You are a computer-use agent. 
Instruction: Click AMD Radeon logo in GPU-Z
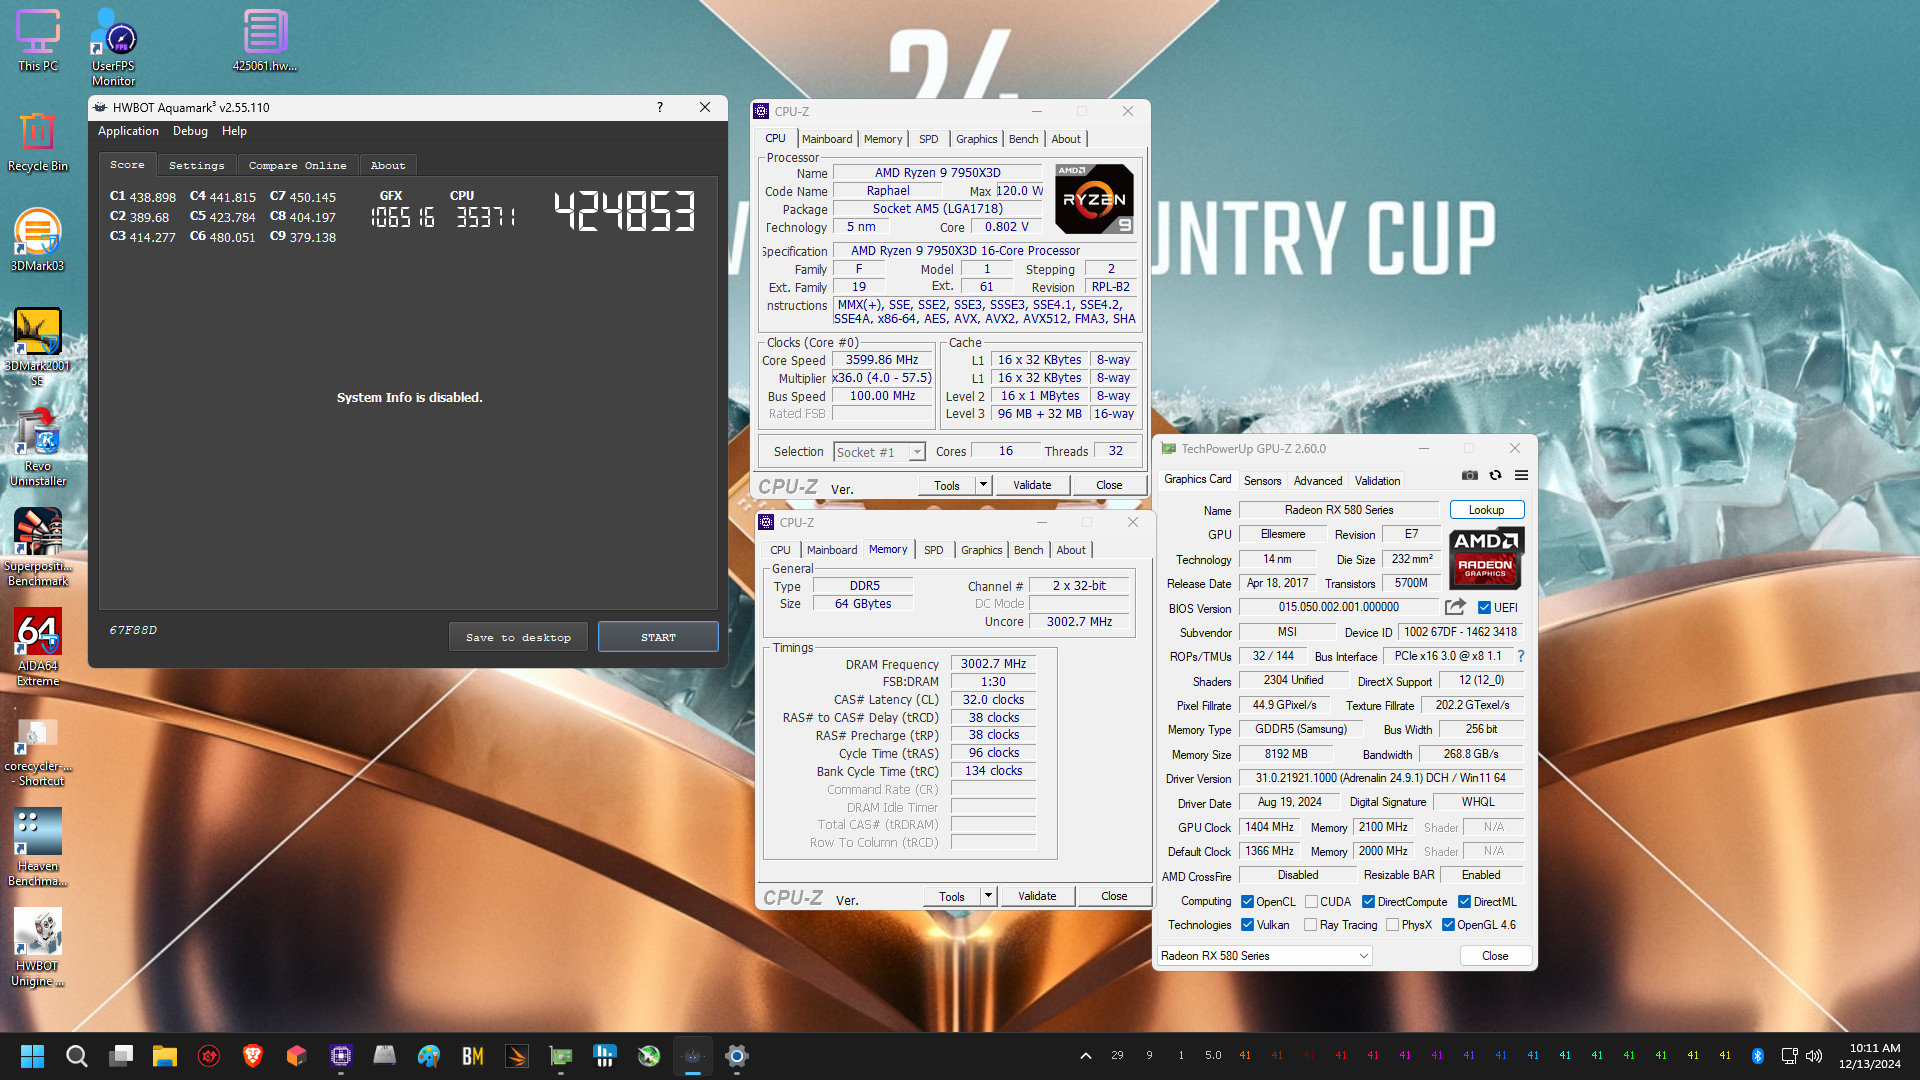click(1486, 557)
